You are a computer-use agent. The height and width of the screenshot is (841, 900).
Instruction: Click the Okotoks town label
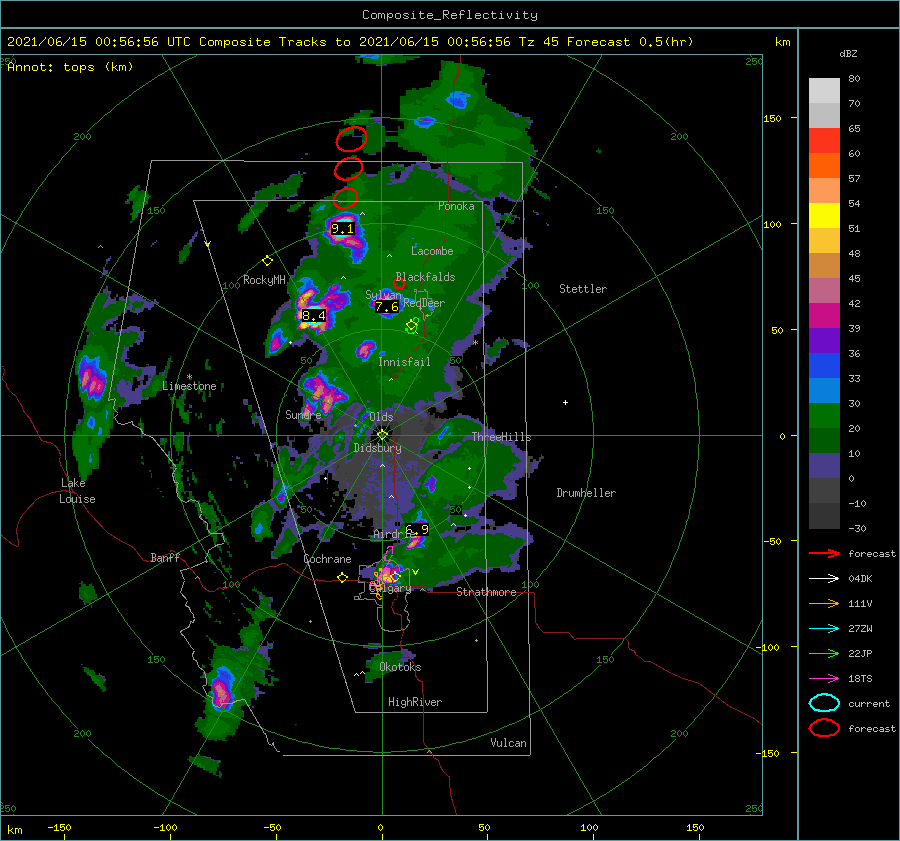(x=400, y=667)
